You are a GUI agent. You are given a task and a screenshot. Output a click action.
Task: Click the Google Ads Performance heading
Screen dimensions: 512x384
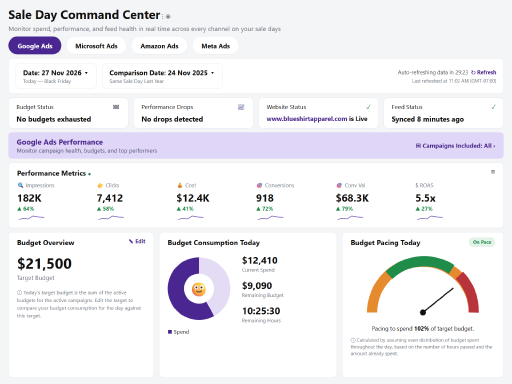(x=60, y=142)
